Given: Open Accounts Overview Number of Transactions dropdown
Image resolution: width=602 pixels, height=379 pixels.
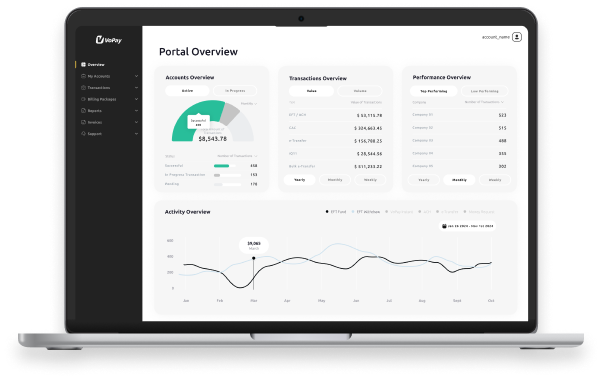Looking at the screenshot, I should (x=237, y=156).
